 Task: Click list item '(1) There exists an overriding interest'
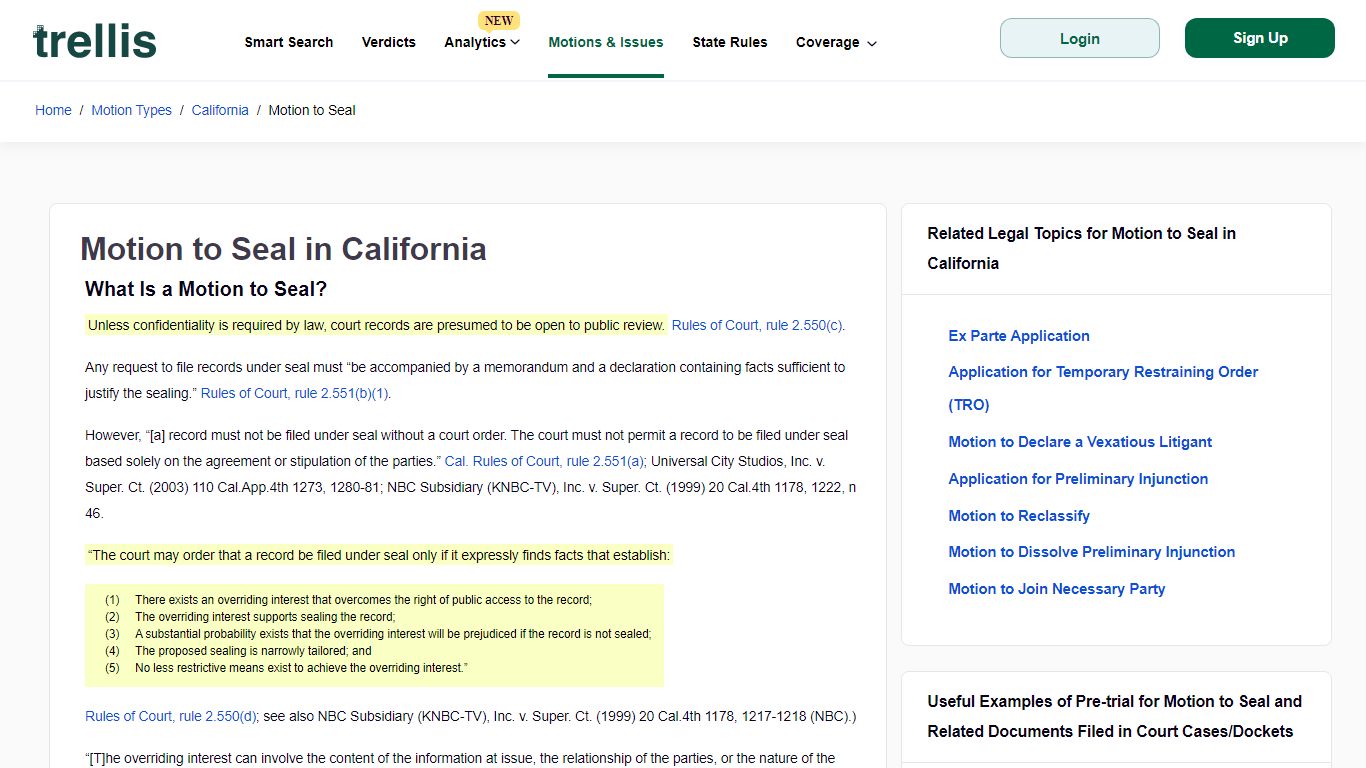348,600
